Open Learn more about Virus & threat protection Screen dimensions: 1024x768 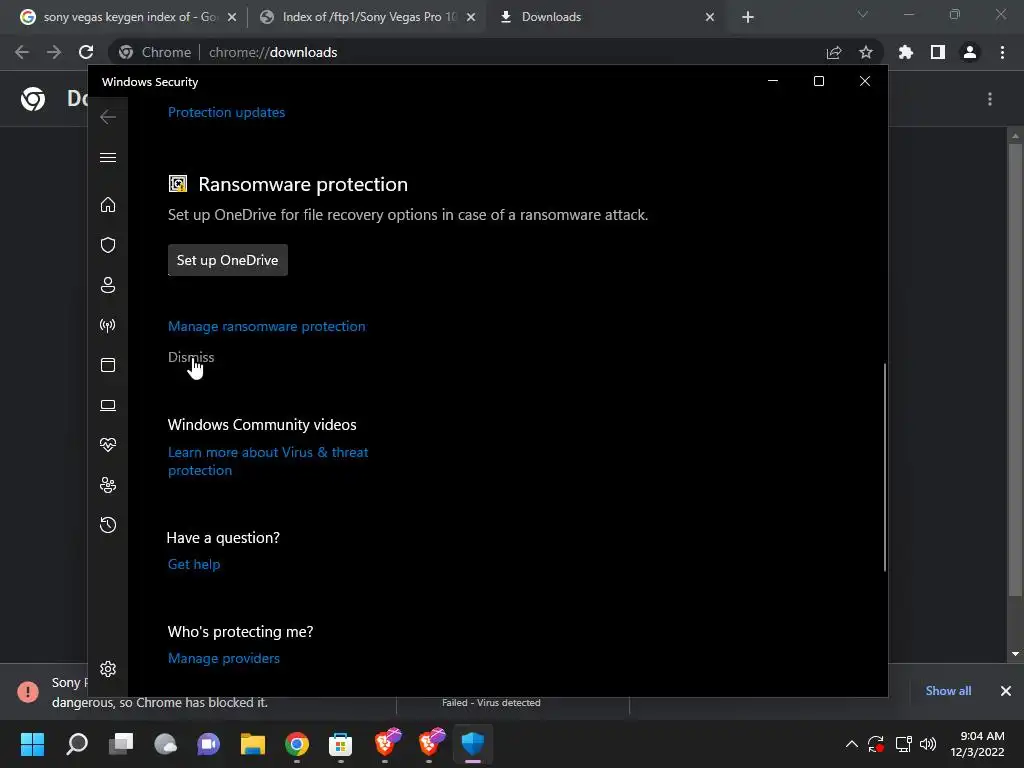(x=268, y=461)
